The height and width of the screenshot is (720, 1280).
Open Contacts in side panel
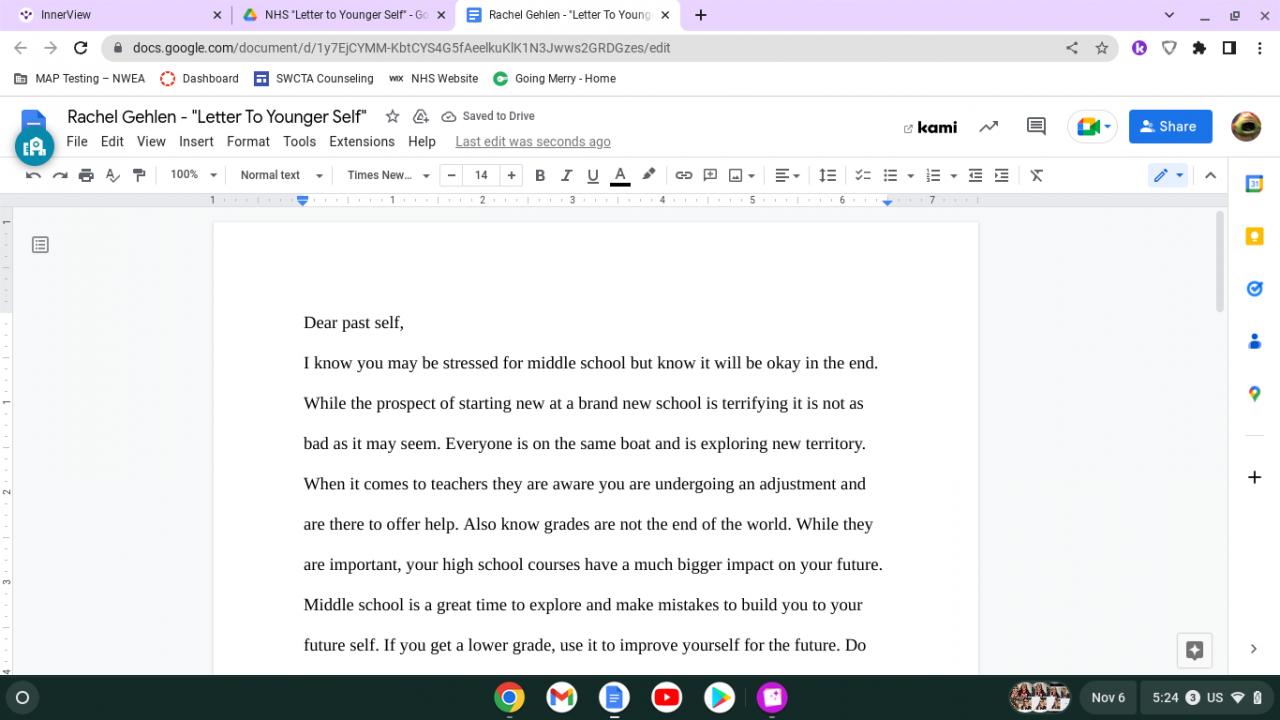(1254, 342)
